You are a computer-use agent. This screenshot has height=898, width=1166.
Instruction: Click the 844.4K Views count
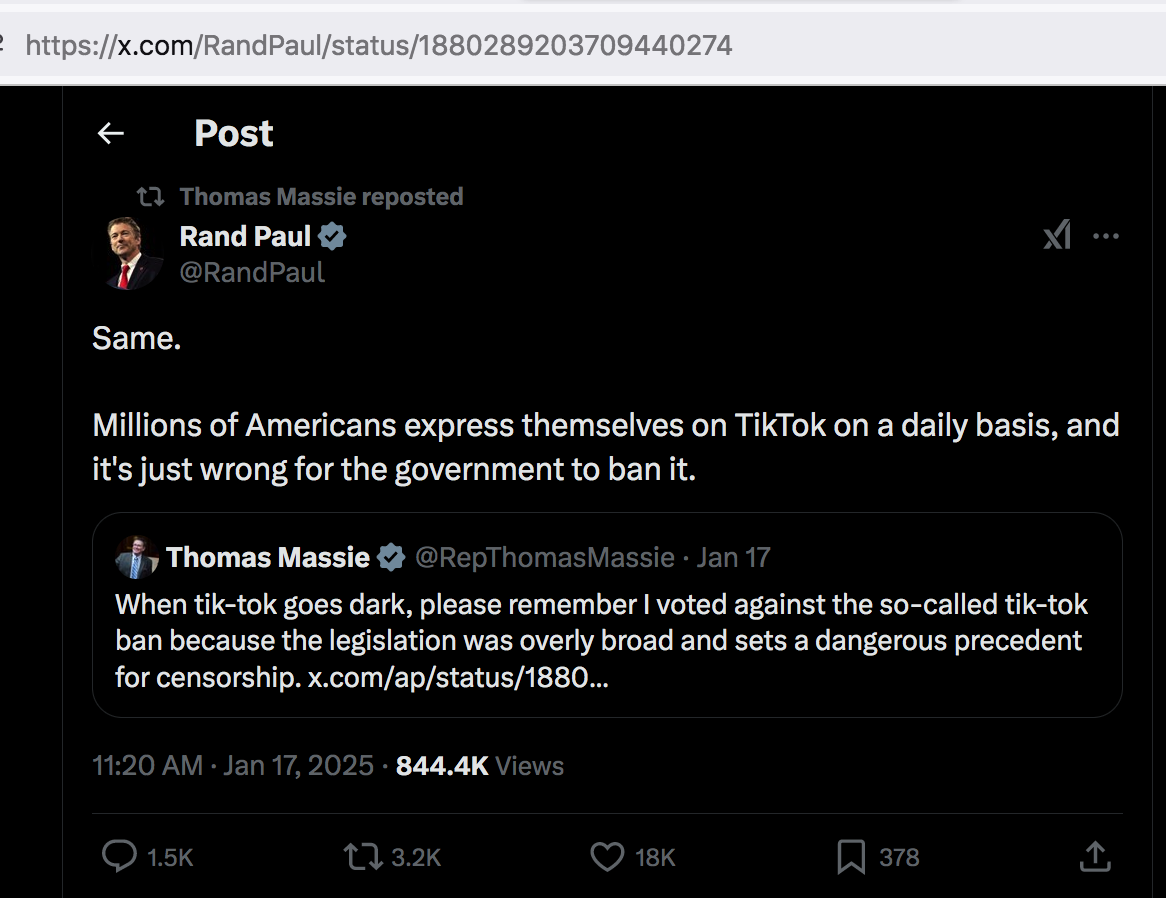click(480, 766)
